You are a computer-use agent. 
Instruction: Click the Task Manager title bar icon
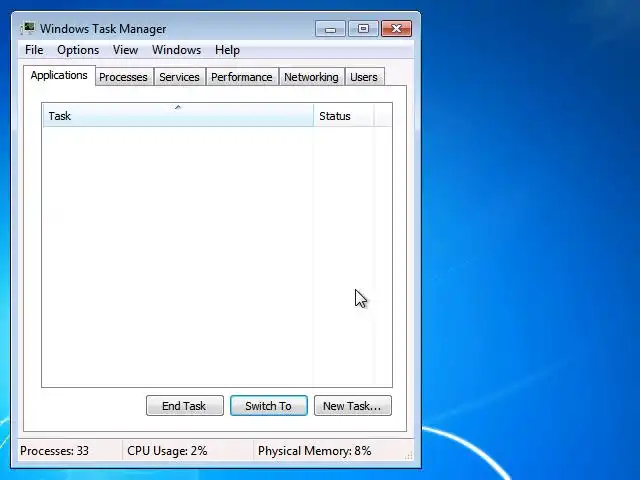(28, 29)
